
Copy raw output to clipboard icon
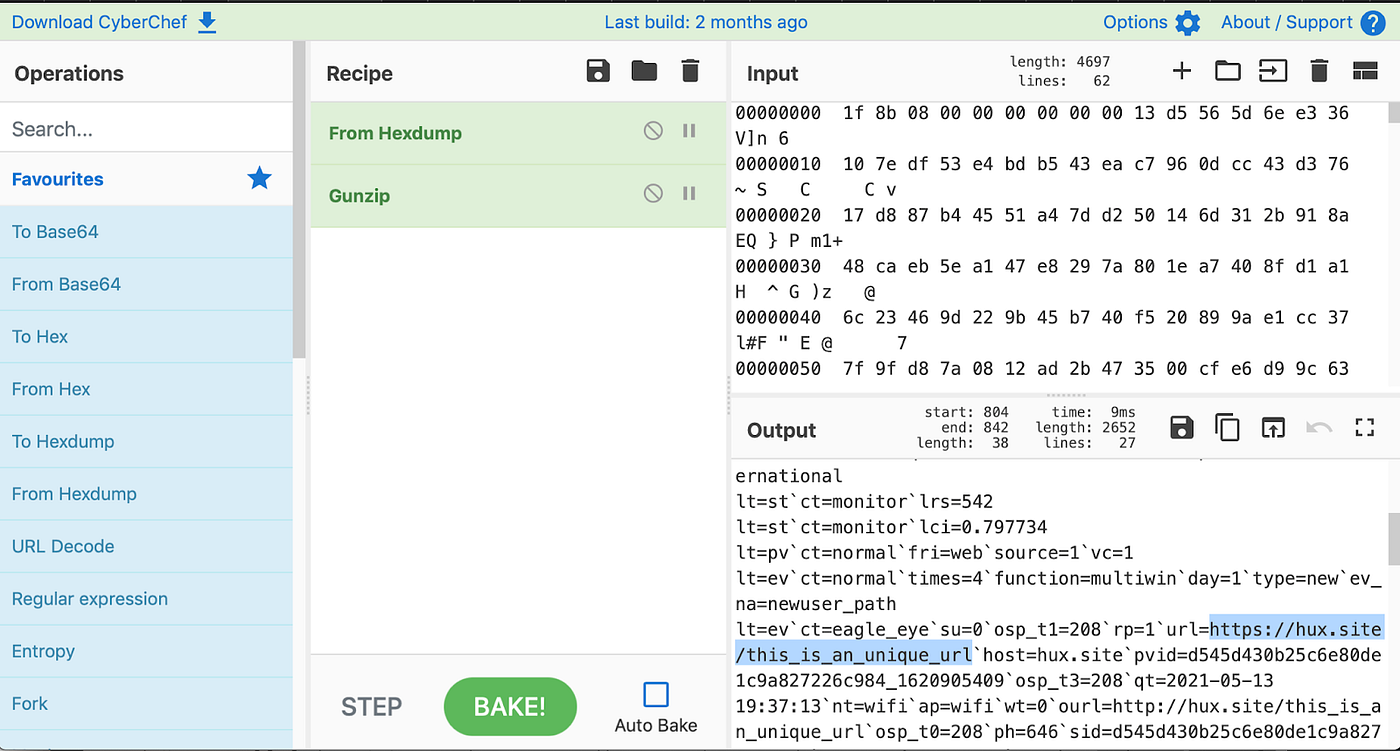pyautogui.click(x=1227, y=428)
